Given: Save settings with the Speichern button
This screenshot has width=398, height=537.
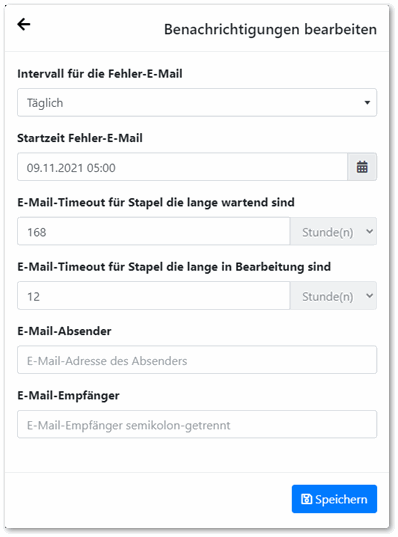Looking at the screenshot, I should point(334,499).
